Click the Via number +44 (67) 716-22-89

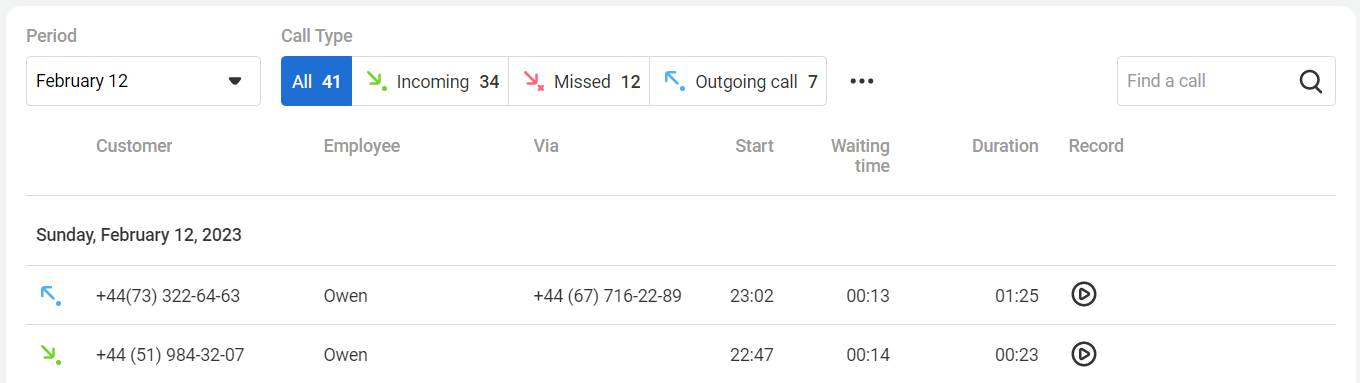click(608, 296)
